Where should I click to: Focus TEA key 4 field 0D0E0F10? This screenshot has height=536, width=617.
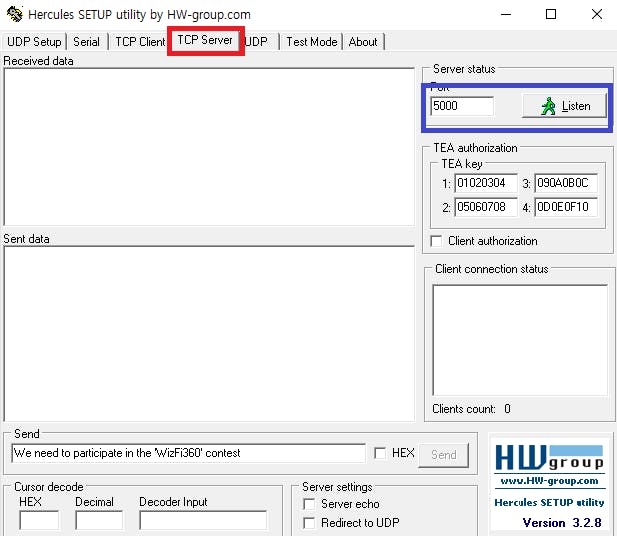coord(566,207)
